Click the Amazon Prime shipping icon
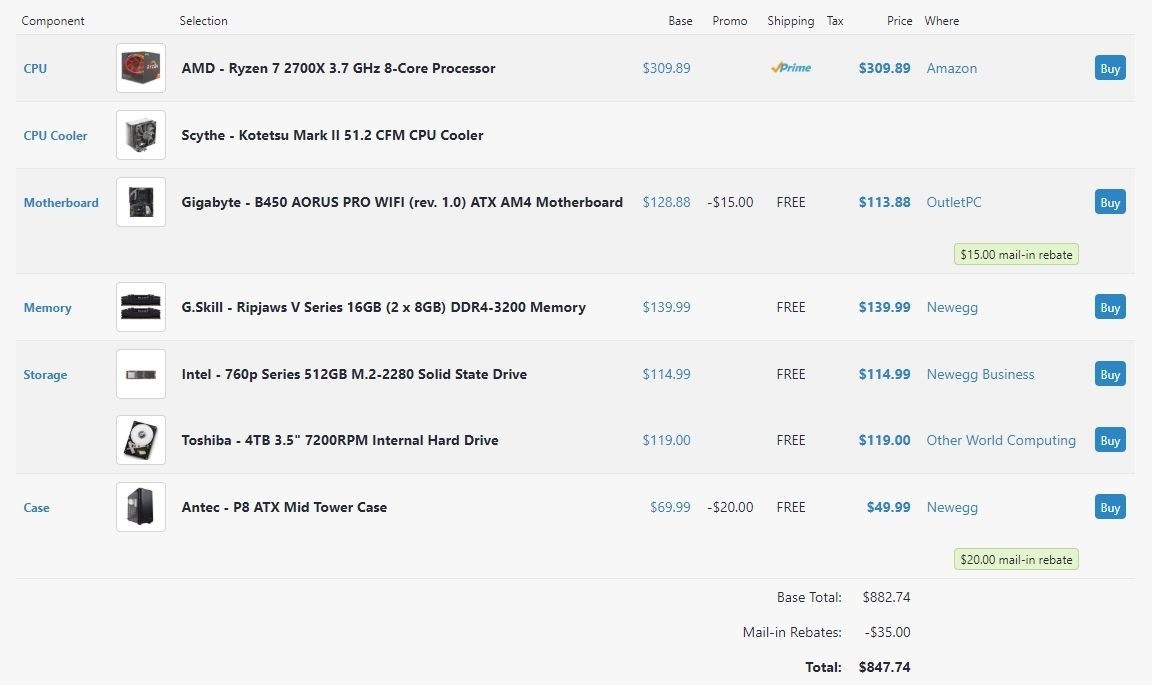This screenshot has height=685, width=1152. (x=791, y=68)
